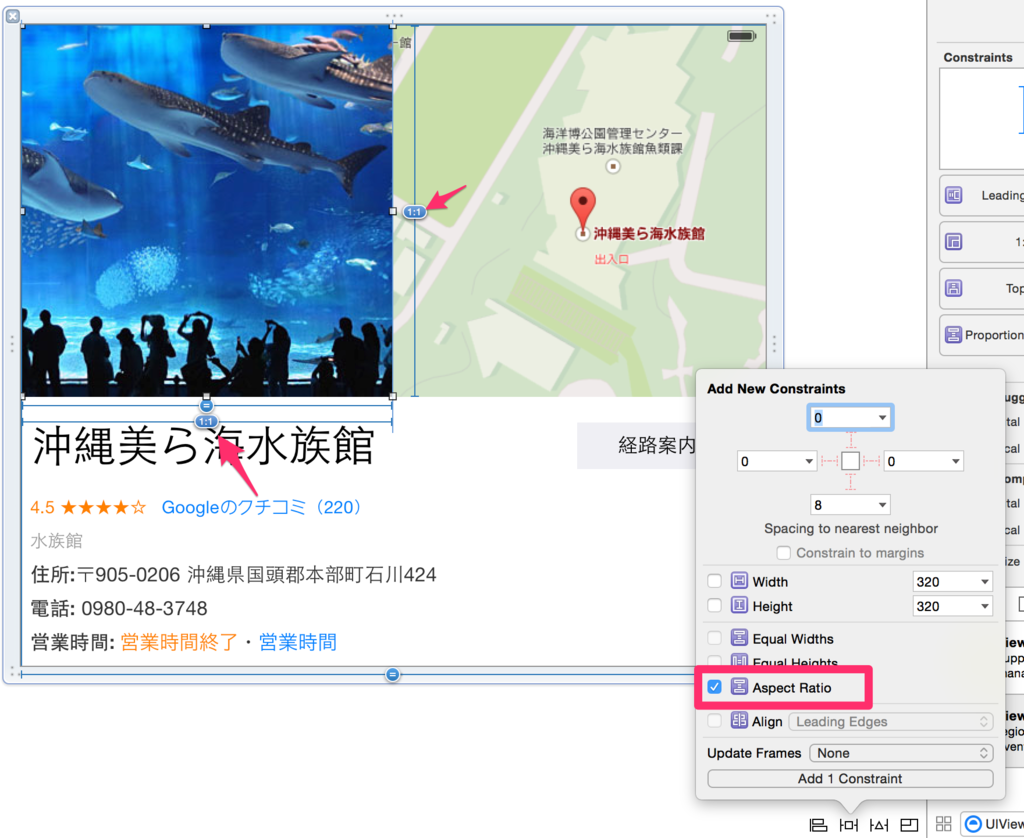Open the Pin constraints tool in bottom toolbar
Viewport: 1024px width, 838px height.
848,825
